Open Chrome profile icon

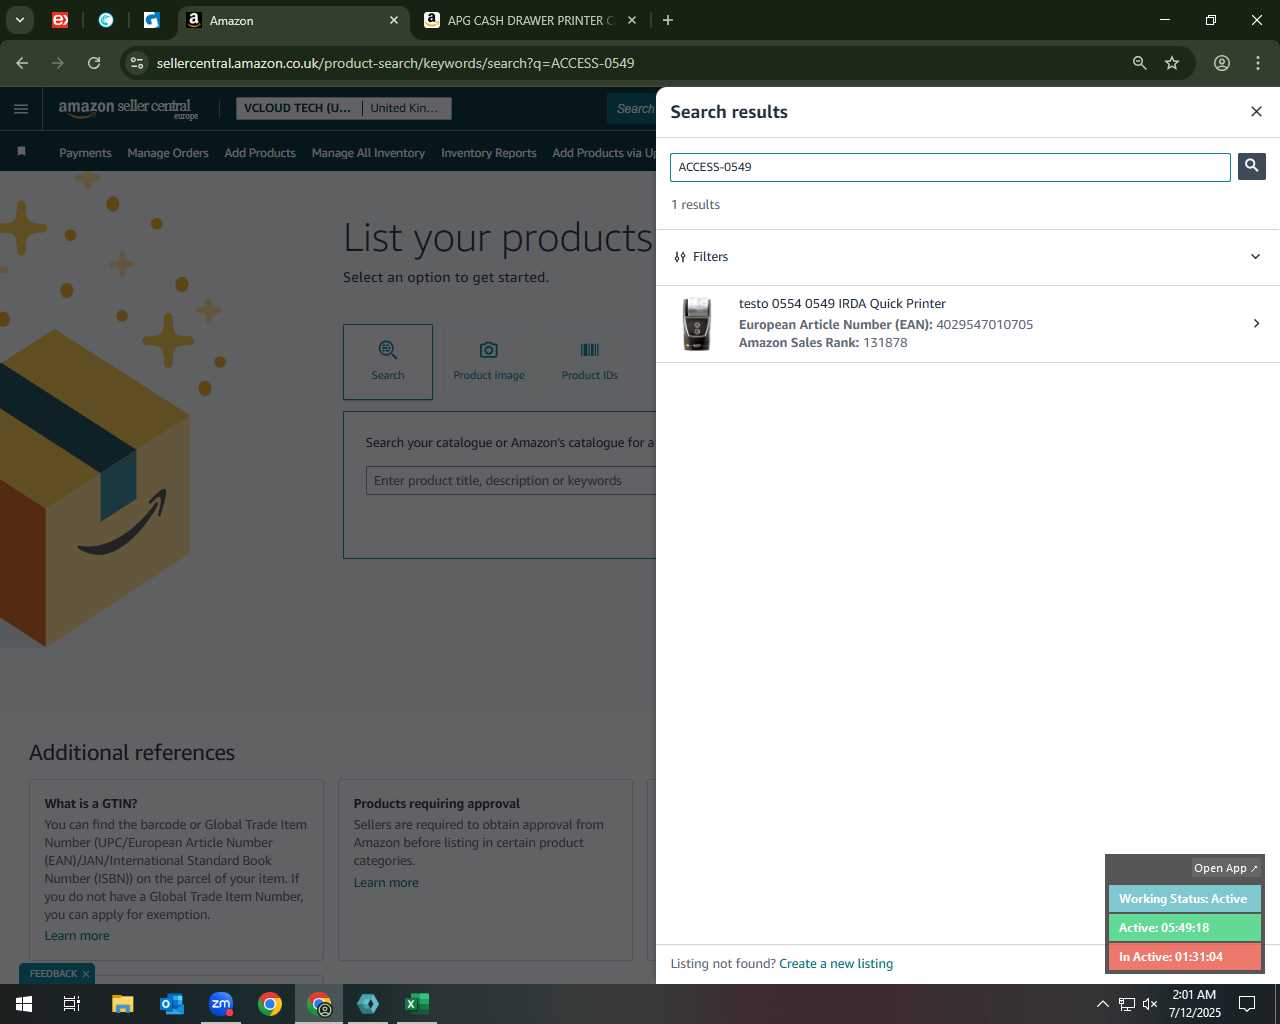tap(1222, 63)
